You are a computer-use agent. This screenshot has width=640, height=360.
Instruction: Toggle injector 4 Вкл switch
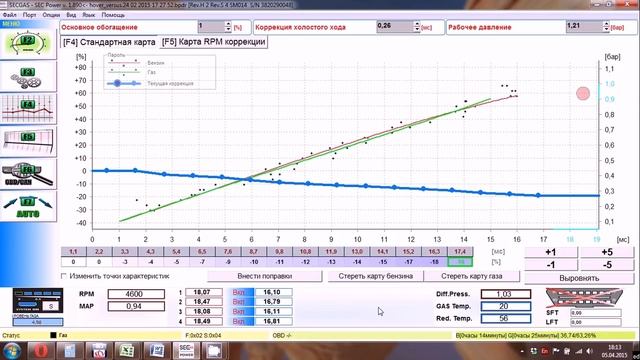coord(241,321)
